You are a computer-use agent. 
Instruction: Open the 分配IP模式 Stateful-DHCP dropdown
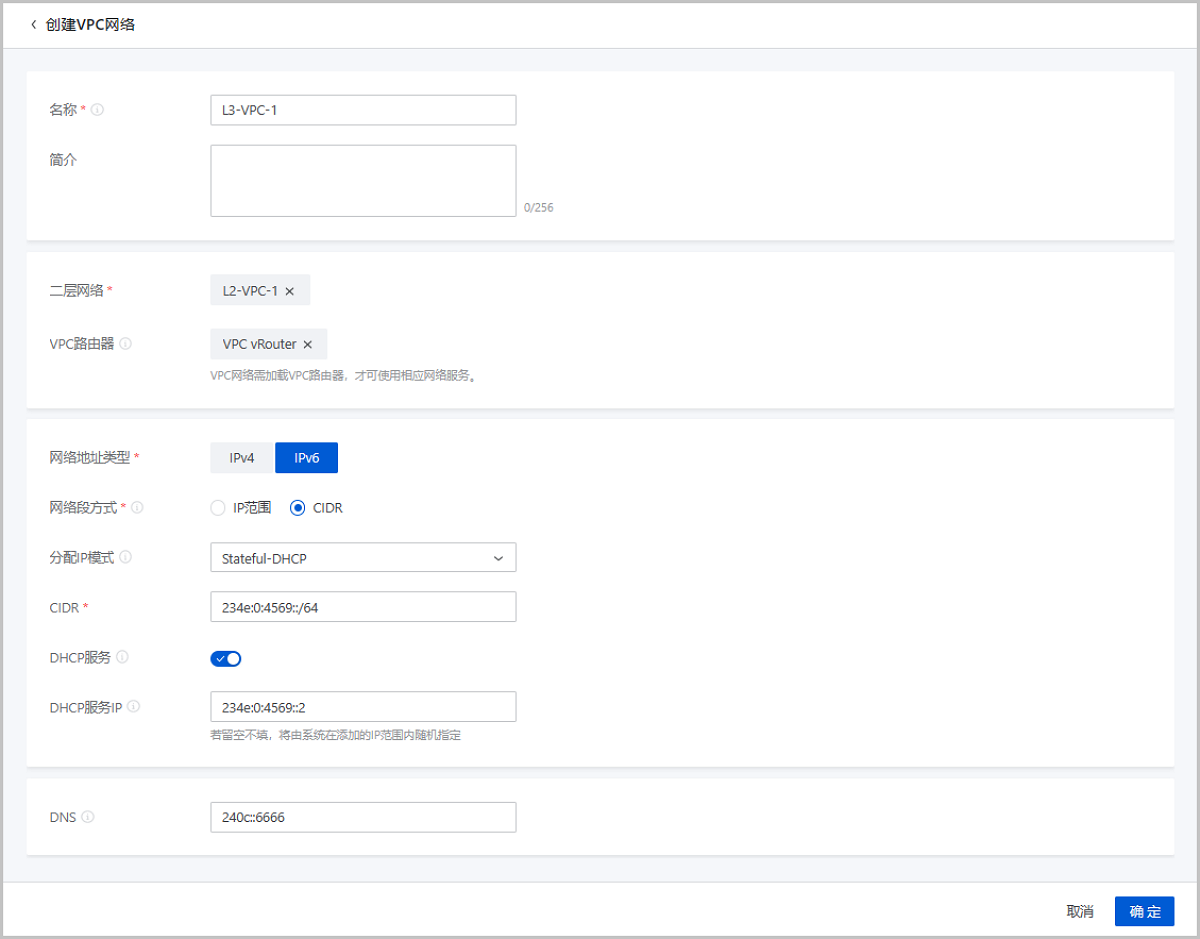pyautogui.click(x=363, y=557)
